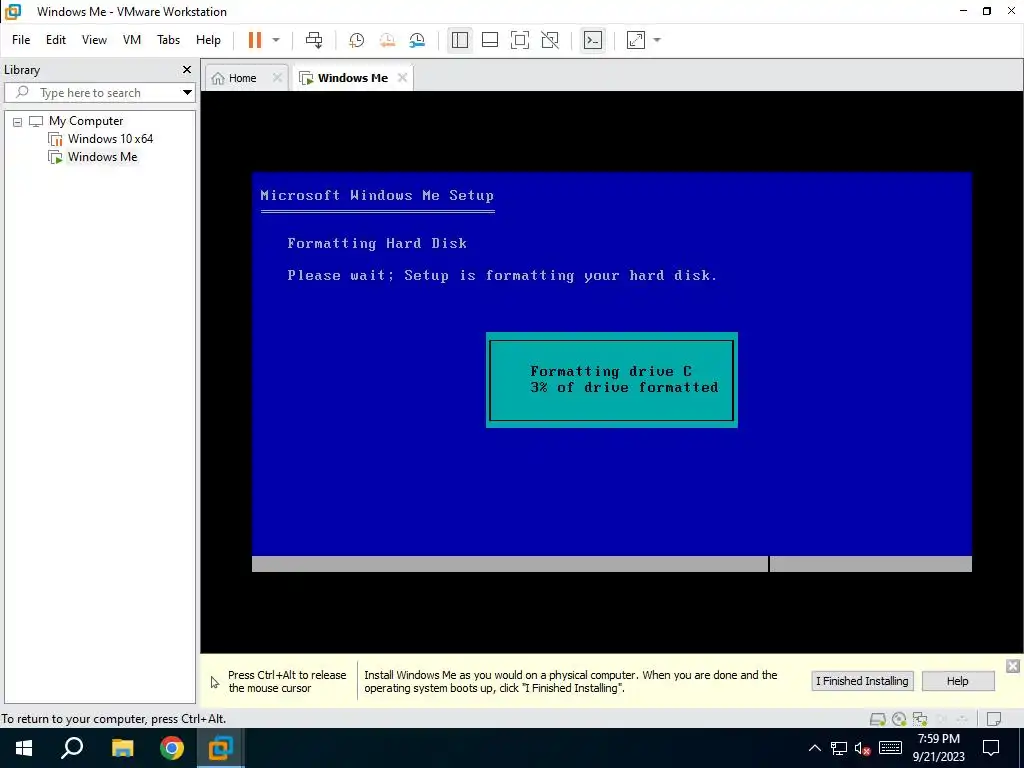Open the touch keyboard tray icon

coord(890,748)
